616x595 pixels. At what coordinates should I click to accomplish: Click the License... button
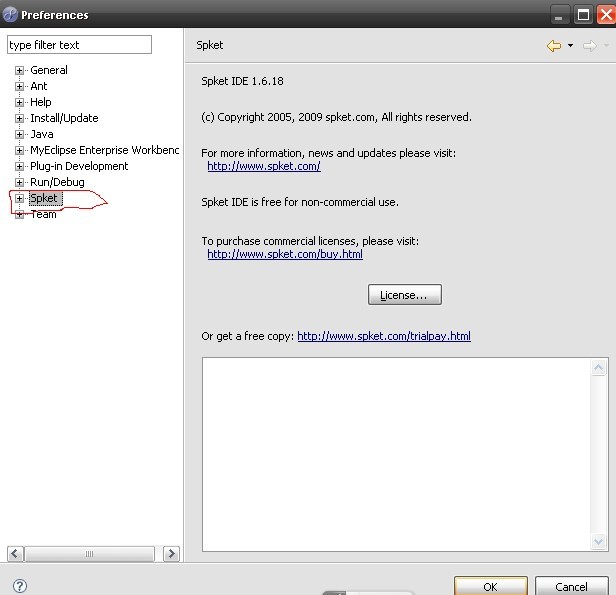point(405,295)
